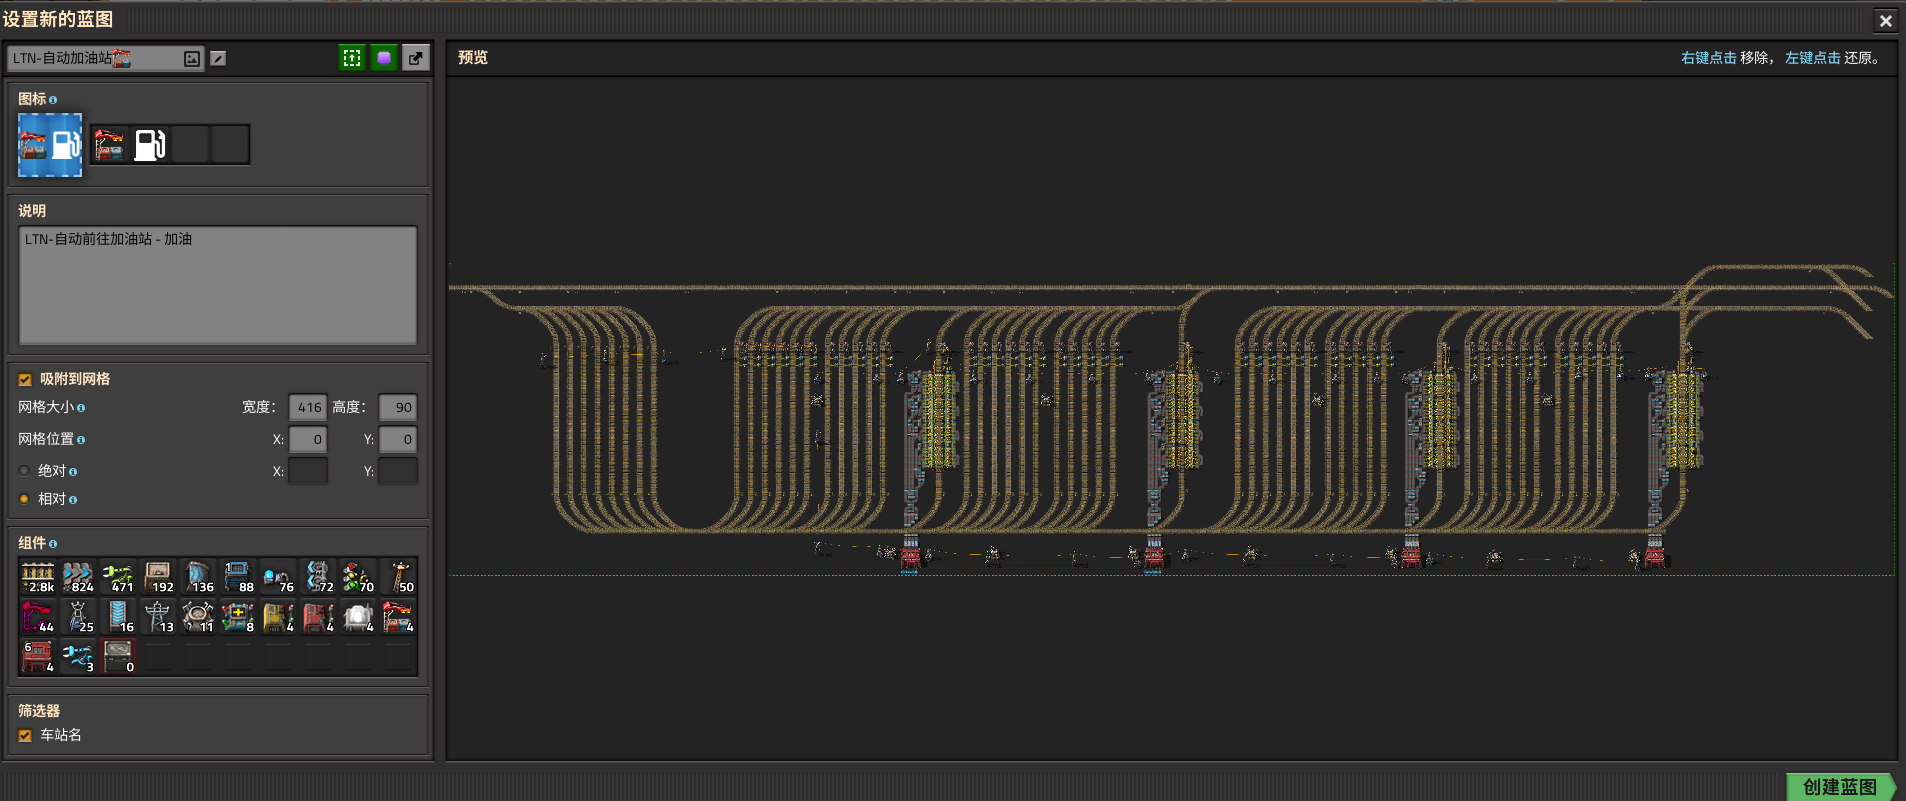
Task: Click the power pole component 50
Action: (x=398, y=577)
